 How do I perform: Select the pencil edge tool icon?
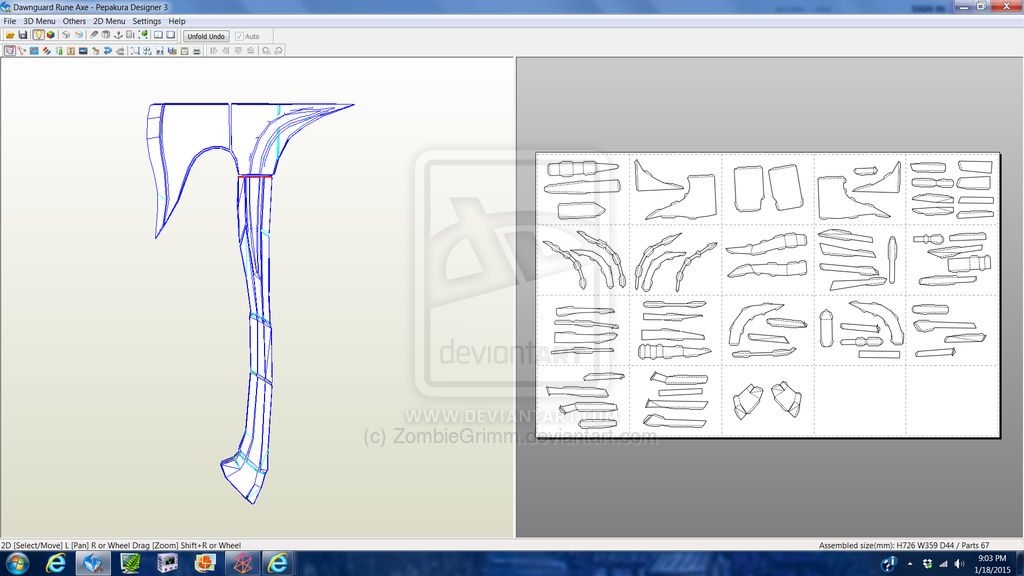(x=94, y=35)
